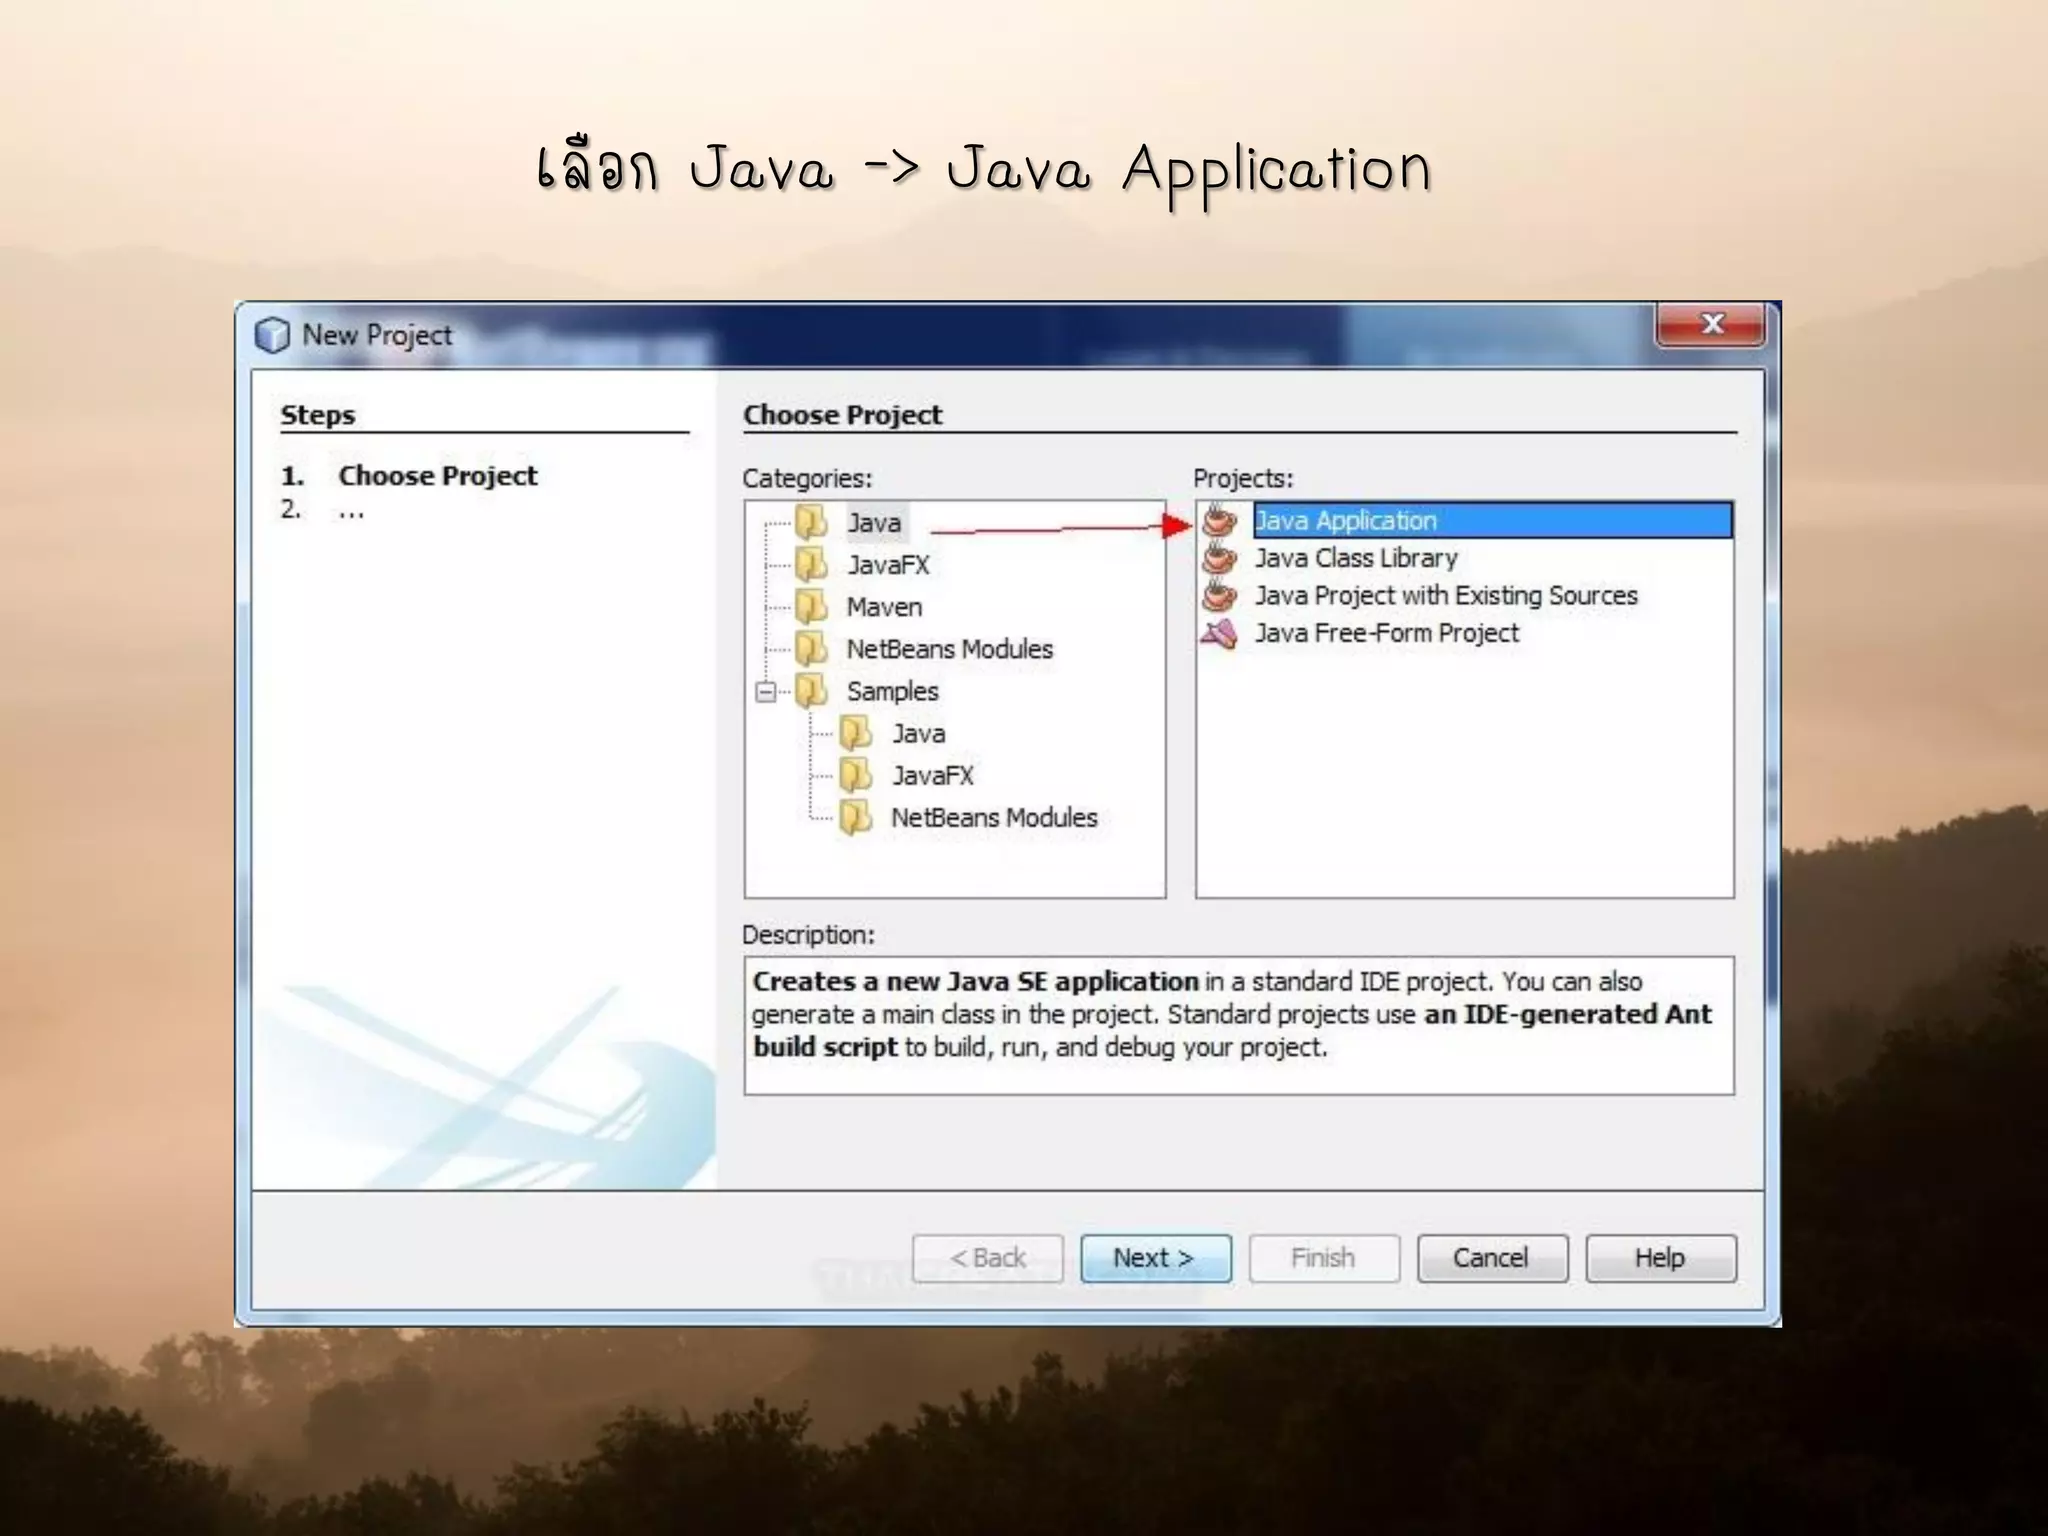Click the Samples folder icon

click(811, 690)
